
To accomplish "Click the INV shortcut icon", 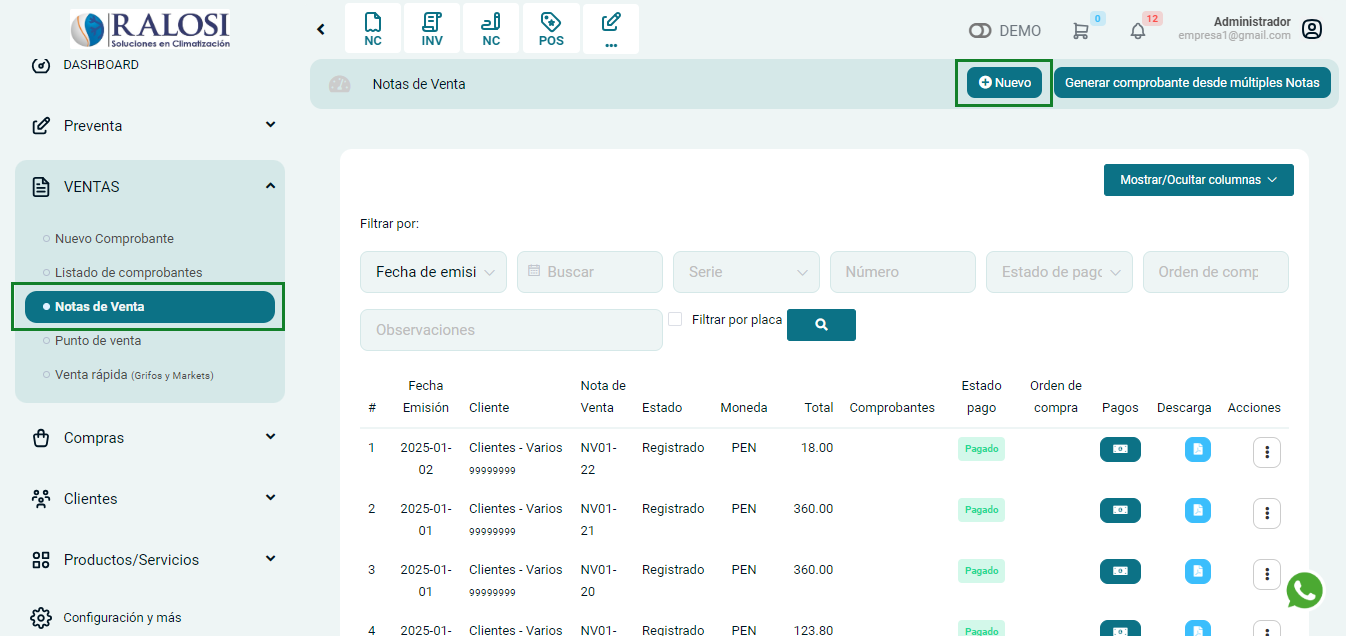I will coord(432,29).
